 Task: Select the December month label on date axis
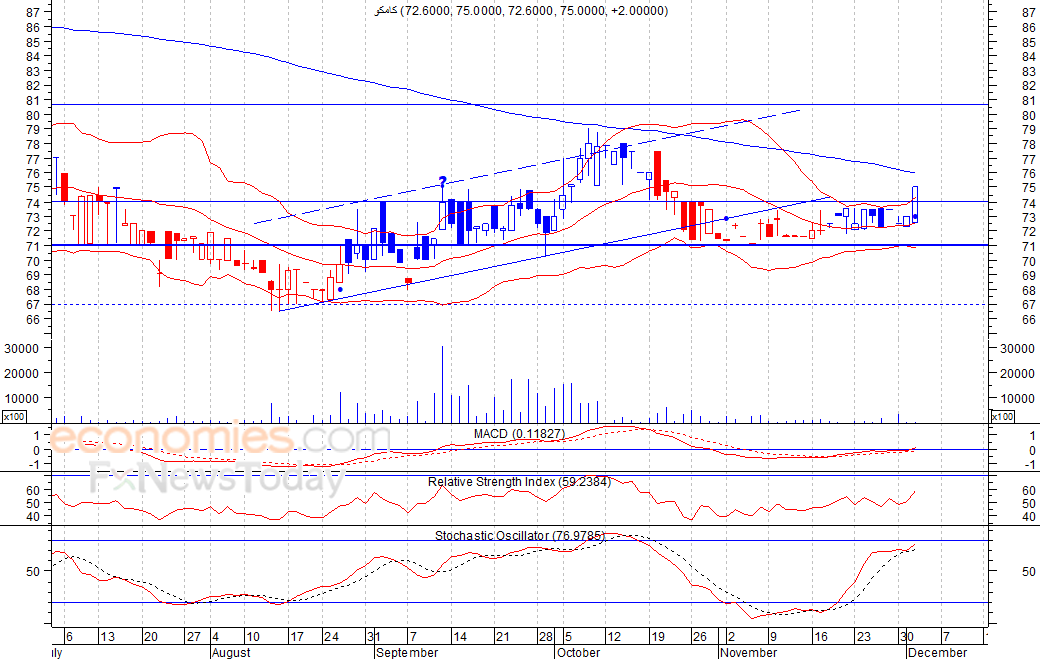point(937,652)
